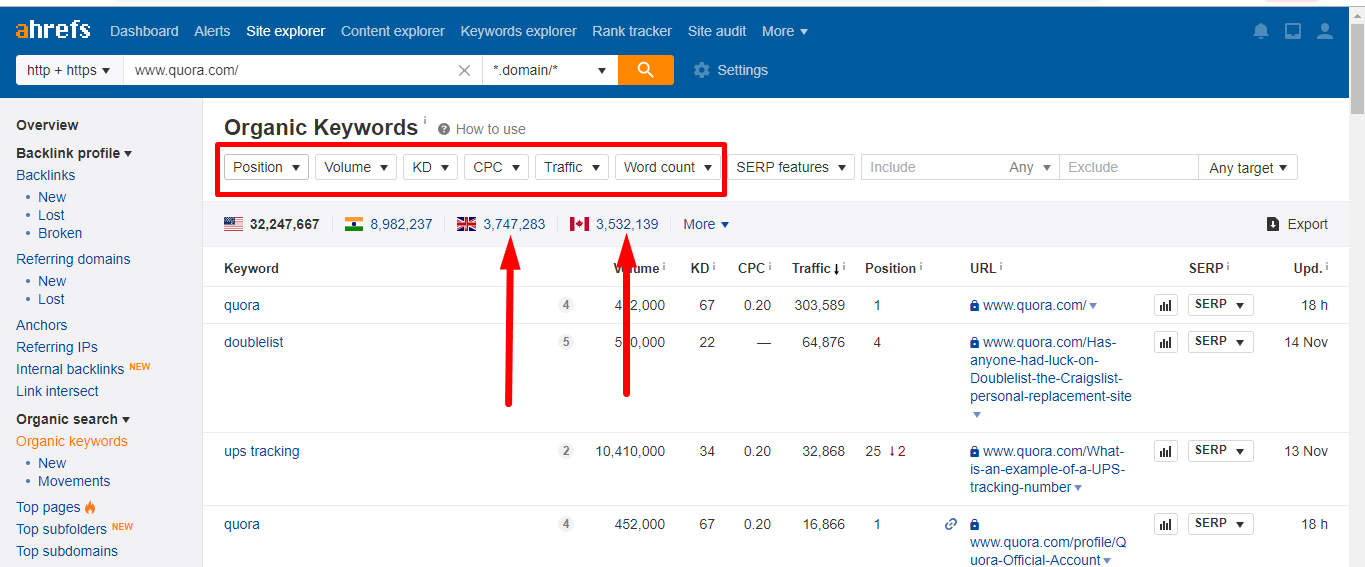Viewport: 1365px width, 567px height.
Task: Click the Include keywords input field
Action: tap(930, 167)
